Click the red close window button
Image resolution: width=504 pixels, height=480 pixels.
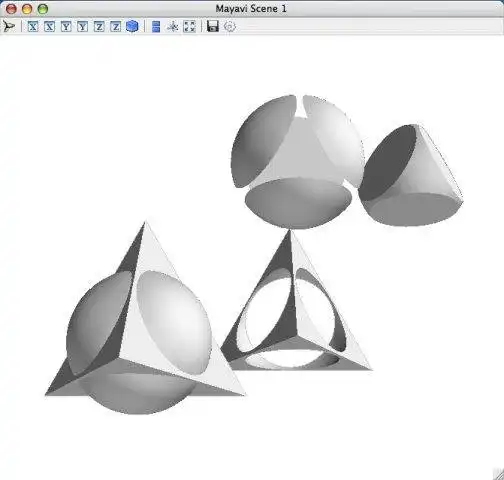(11, 9)
